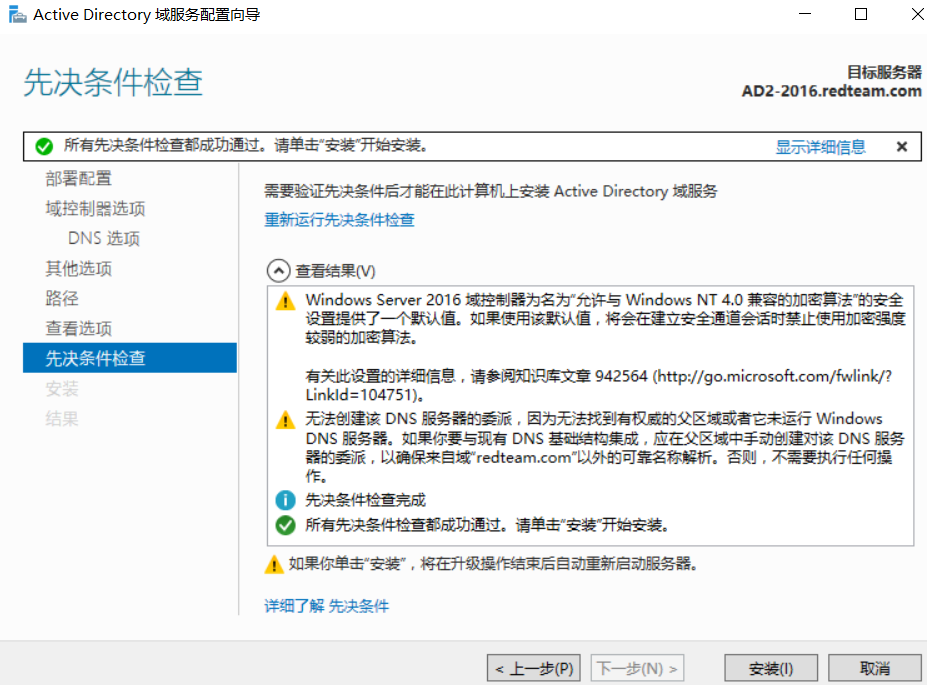Select 查看选项 step
The width and height of the screenshot is (927, 685).
79,328
